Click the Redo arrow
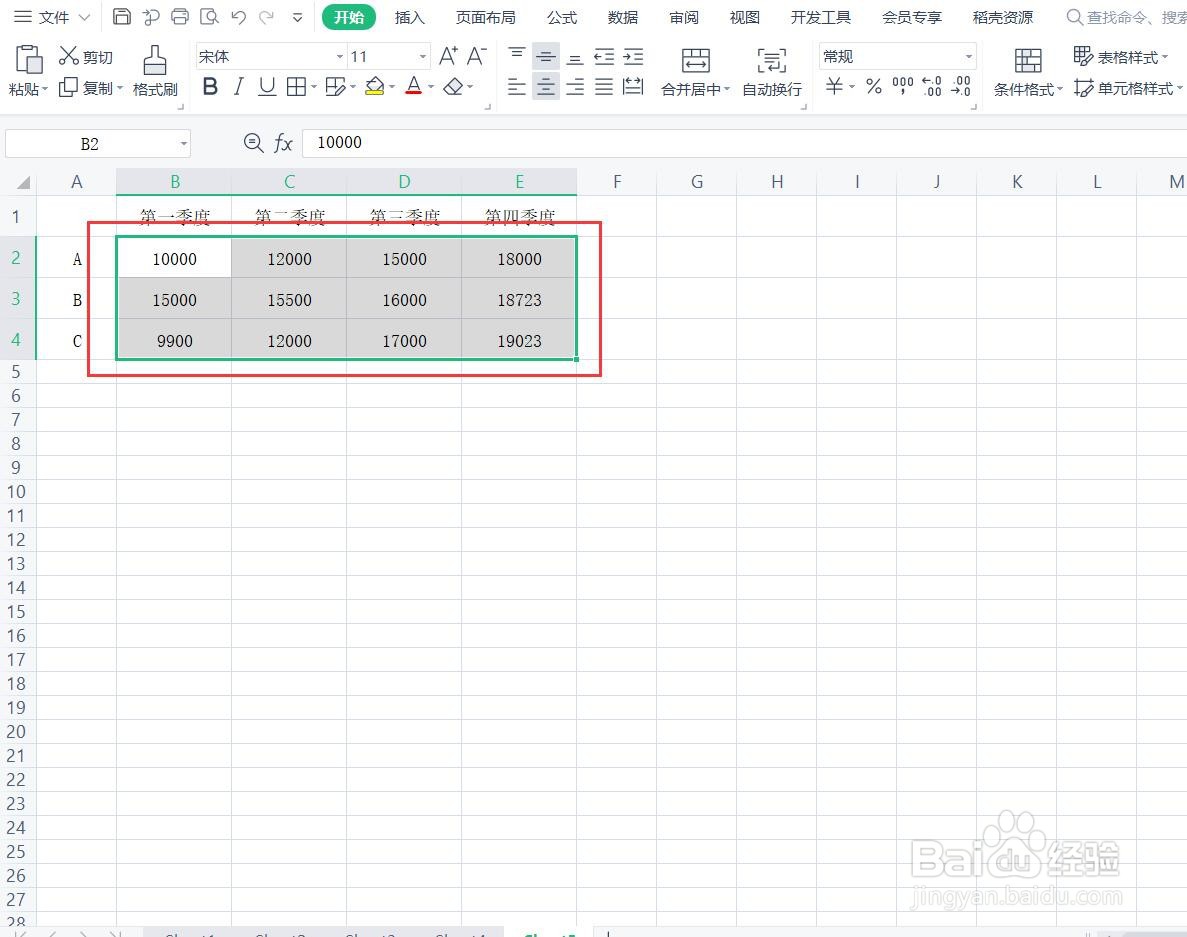This screenshot has height=937, width=1187. (266, 17)
